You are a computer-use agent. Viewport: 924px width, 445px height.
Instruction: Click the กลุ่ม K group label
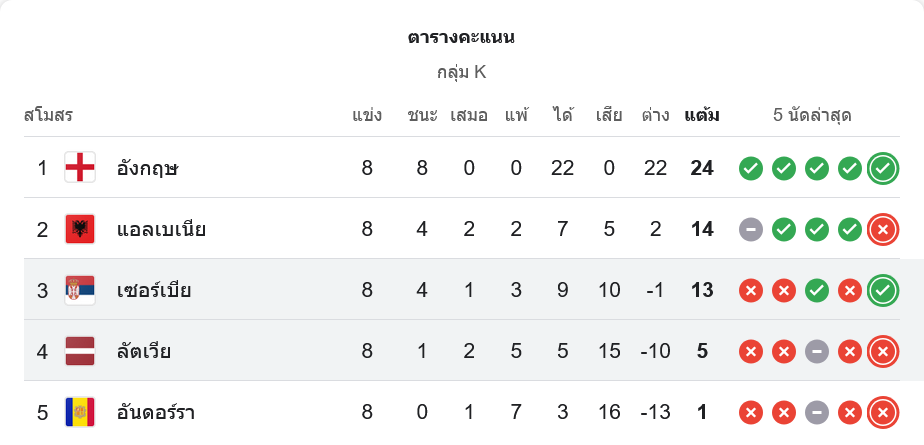pos(461,72)
